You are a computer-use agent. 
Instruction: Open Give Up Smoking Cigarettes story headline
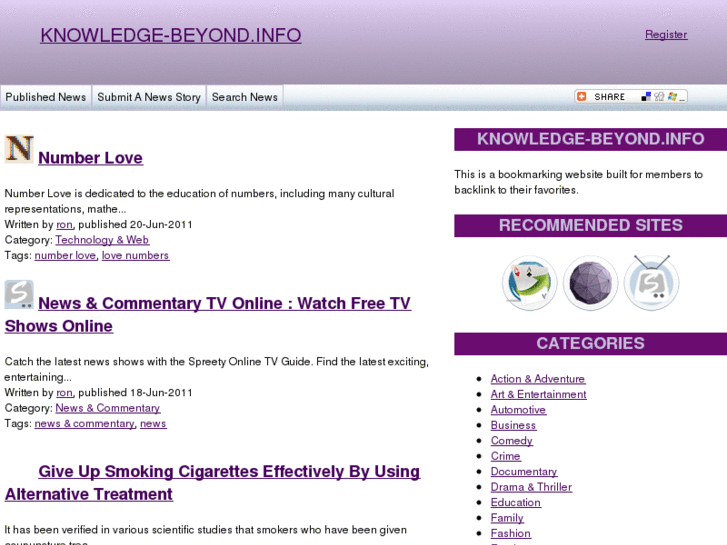click(x=212, y=483)
